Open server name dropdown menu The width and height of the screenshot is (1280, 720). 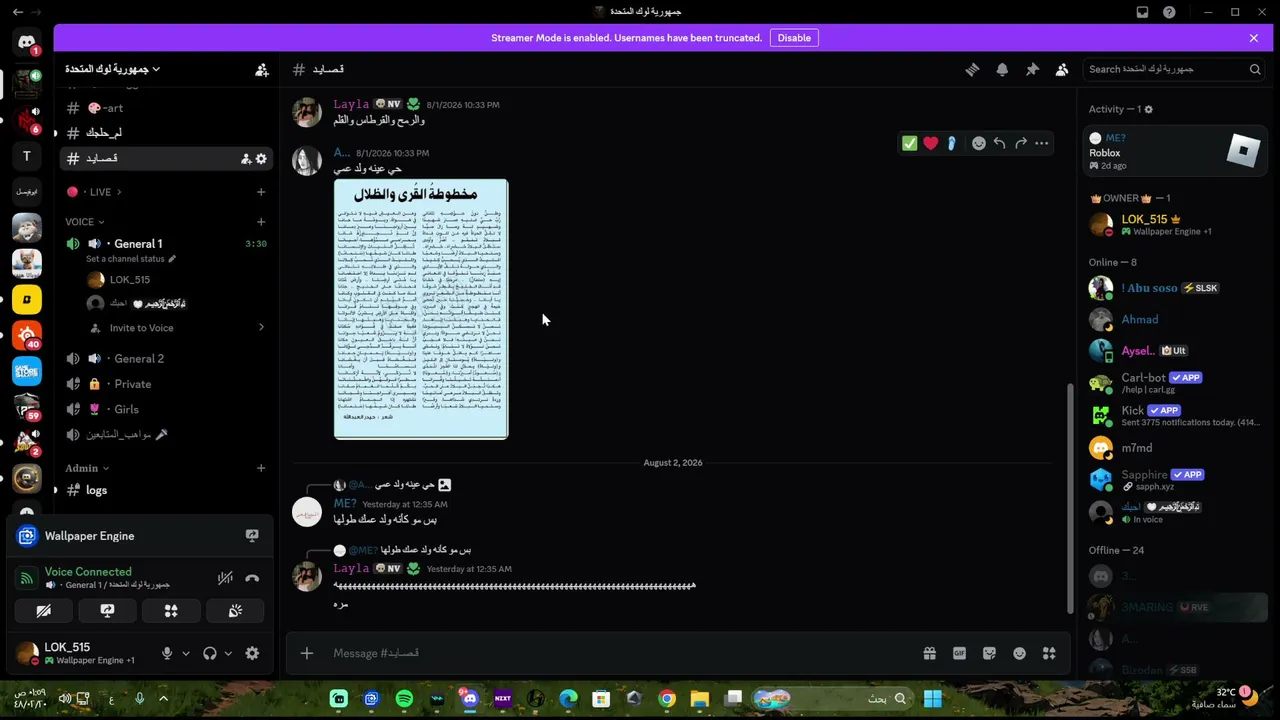(x=113, y=69)
